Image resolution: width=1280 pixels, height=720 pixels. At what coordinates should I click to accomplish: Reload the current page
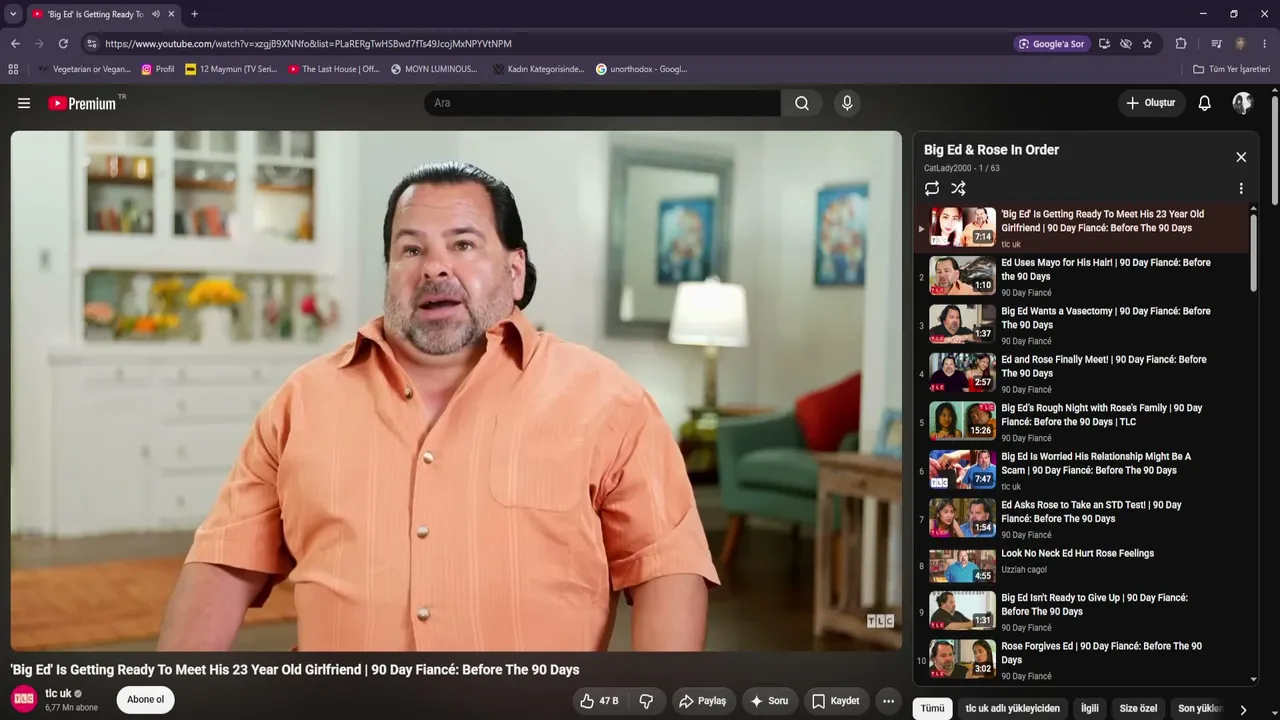63,44
